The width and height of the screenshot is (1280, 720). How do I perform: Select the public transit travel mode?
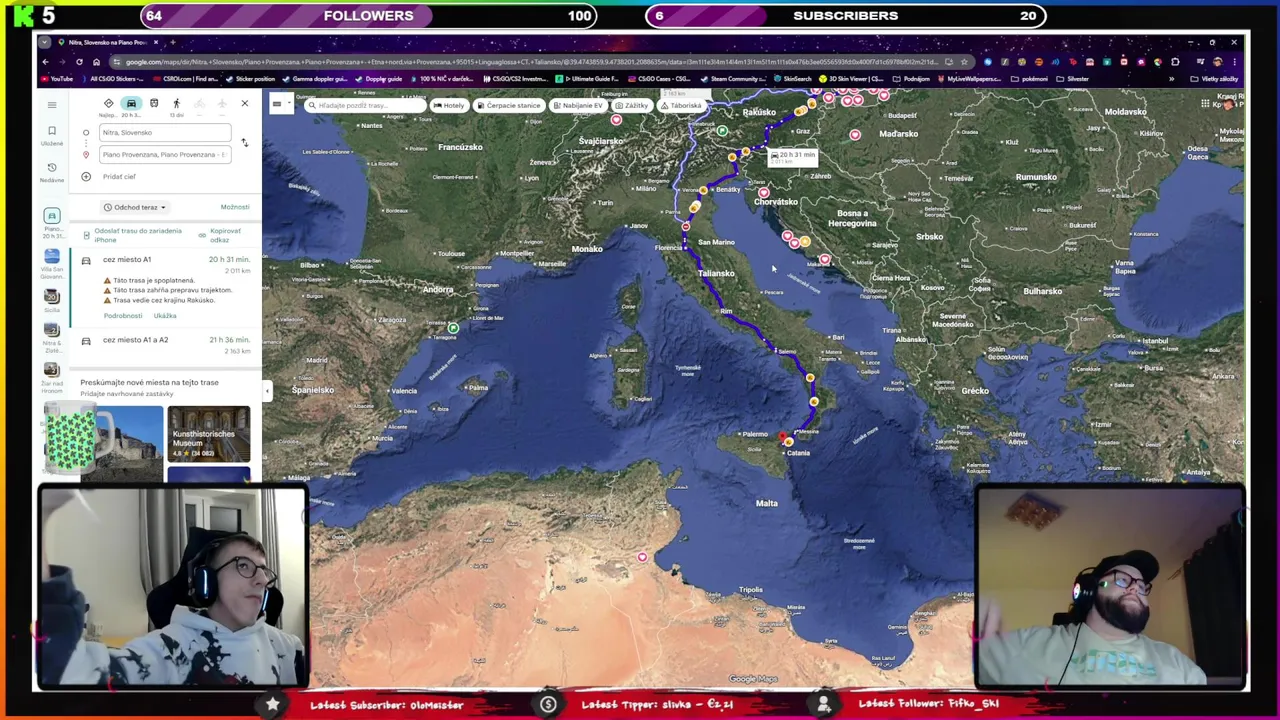pos(154,103)
